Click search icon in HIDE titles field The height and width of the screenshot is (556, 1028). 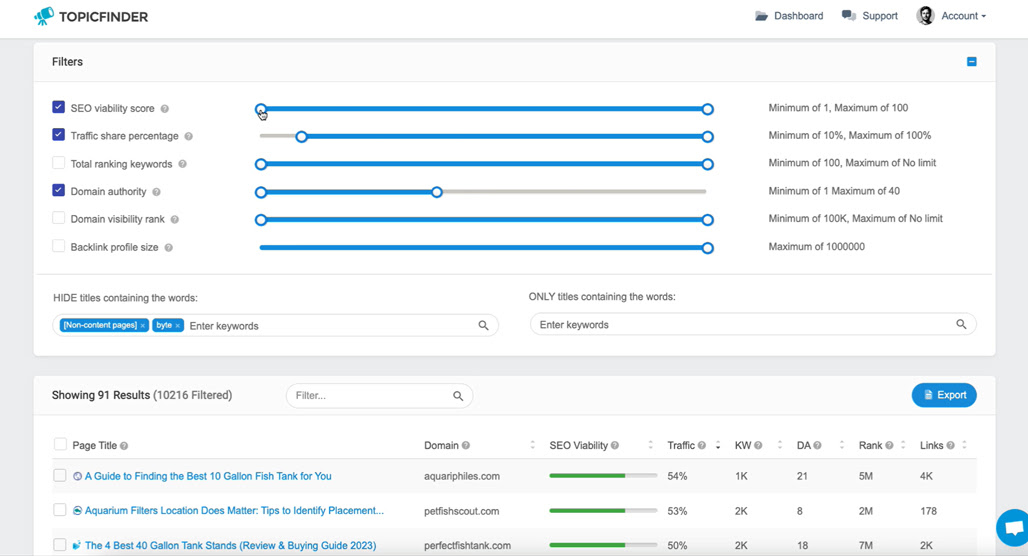483,325
